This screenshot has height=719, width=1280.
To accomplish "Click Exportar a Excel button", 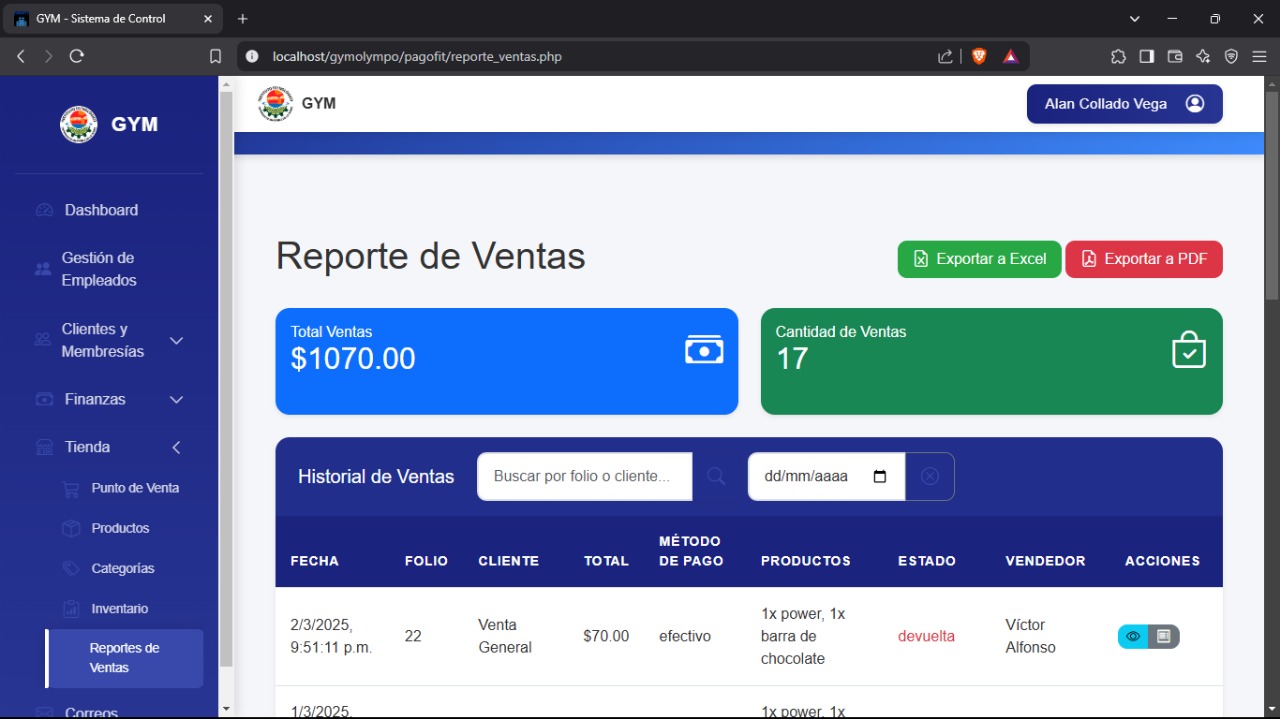I will (979, 259).
